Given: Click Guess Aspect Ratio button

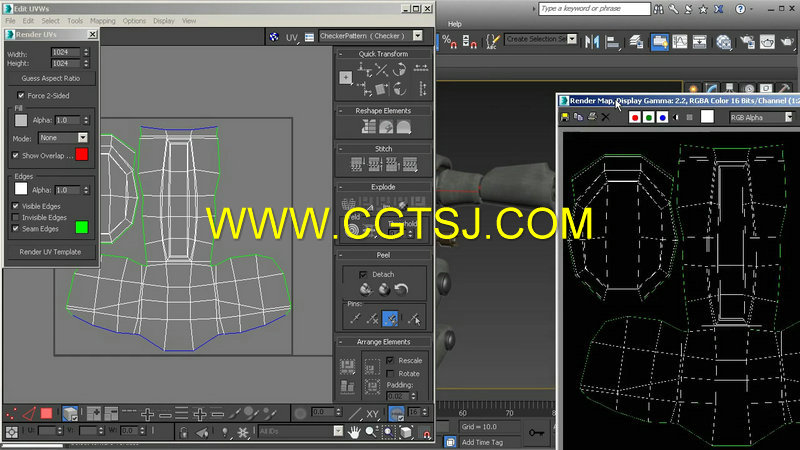Looking at the screenshot, I should 51,79.
